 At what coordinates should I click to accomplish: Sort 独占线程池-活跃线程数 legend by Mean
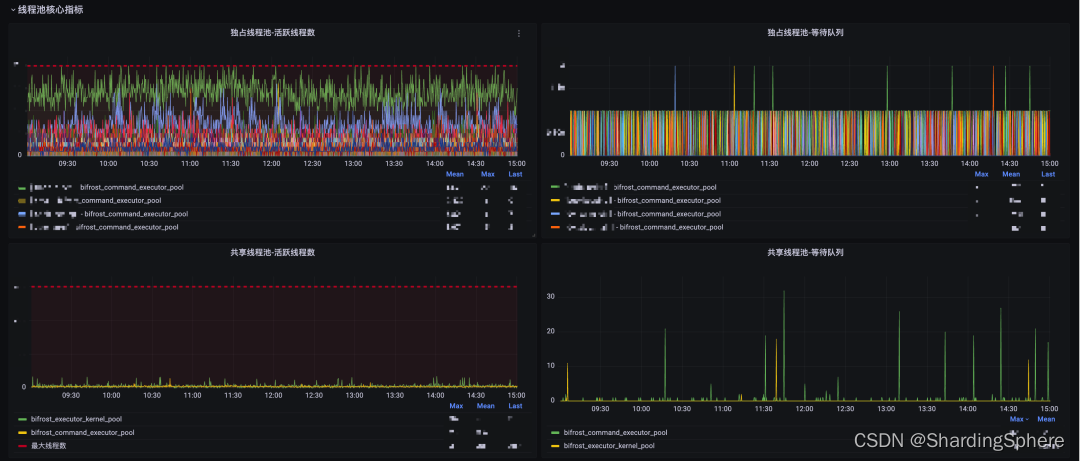pyautogui.click(x=455, y=174)
